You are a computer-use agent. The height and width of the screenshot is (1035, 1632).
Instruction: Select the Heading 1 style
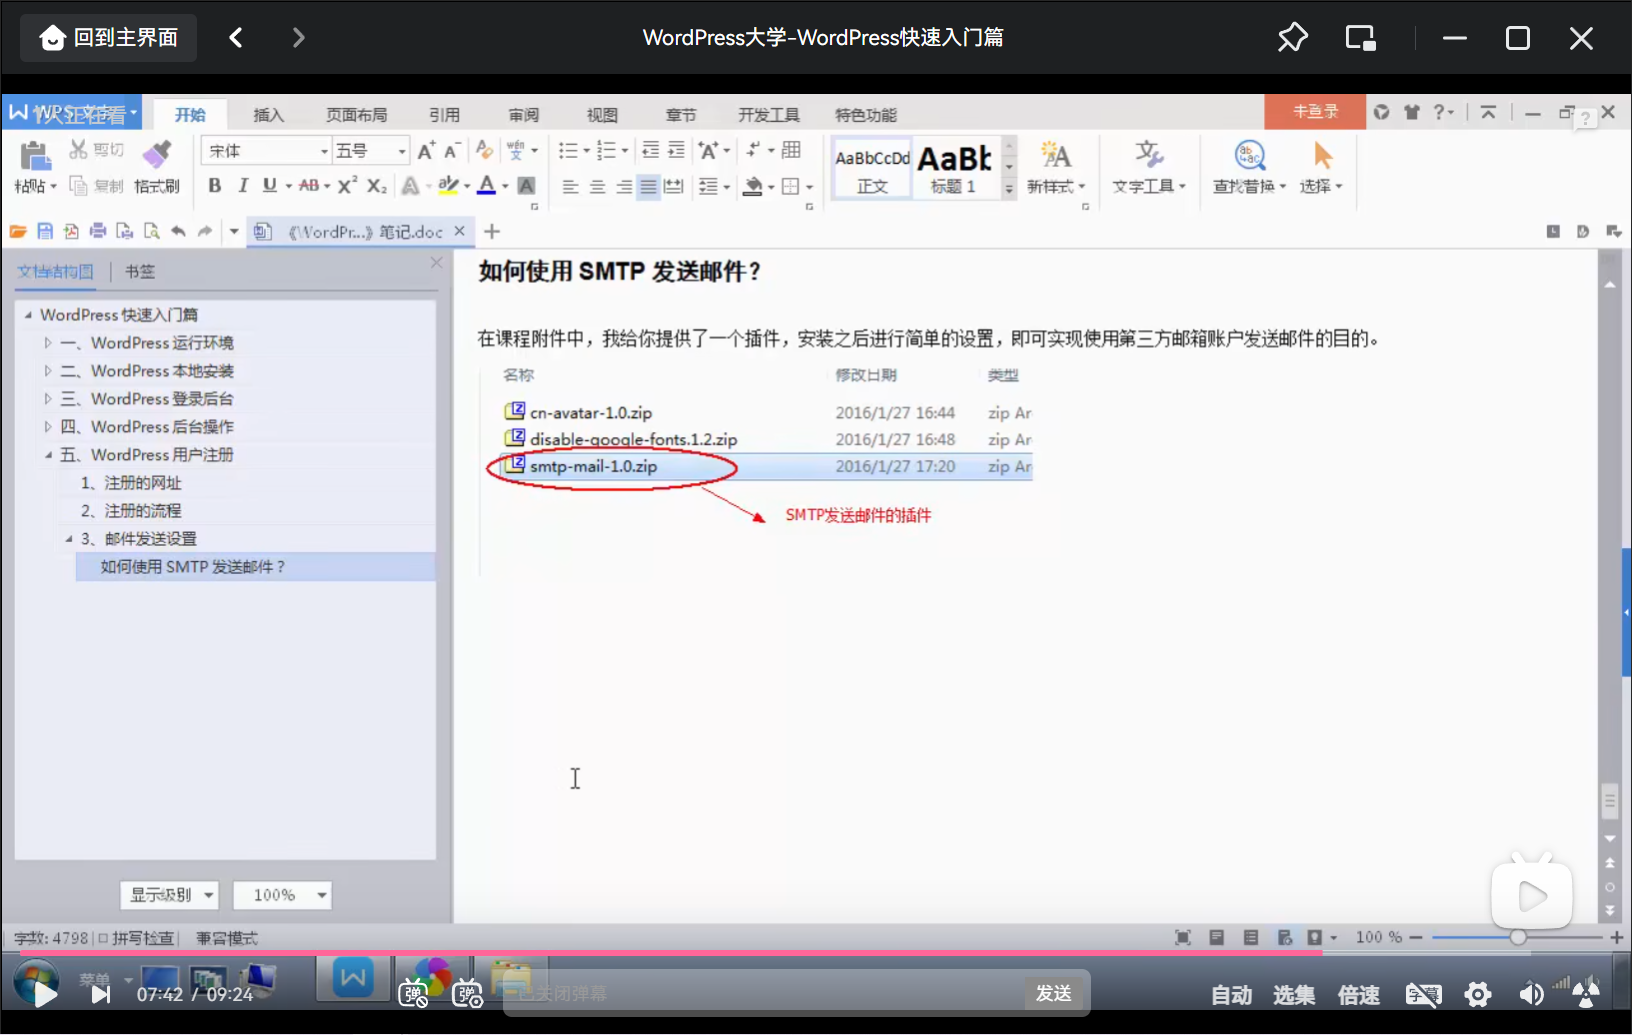pos(955,168)
